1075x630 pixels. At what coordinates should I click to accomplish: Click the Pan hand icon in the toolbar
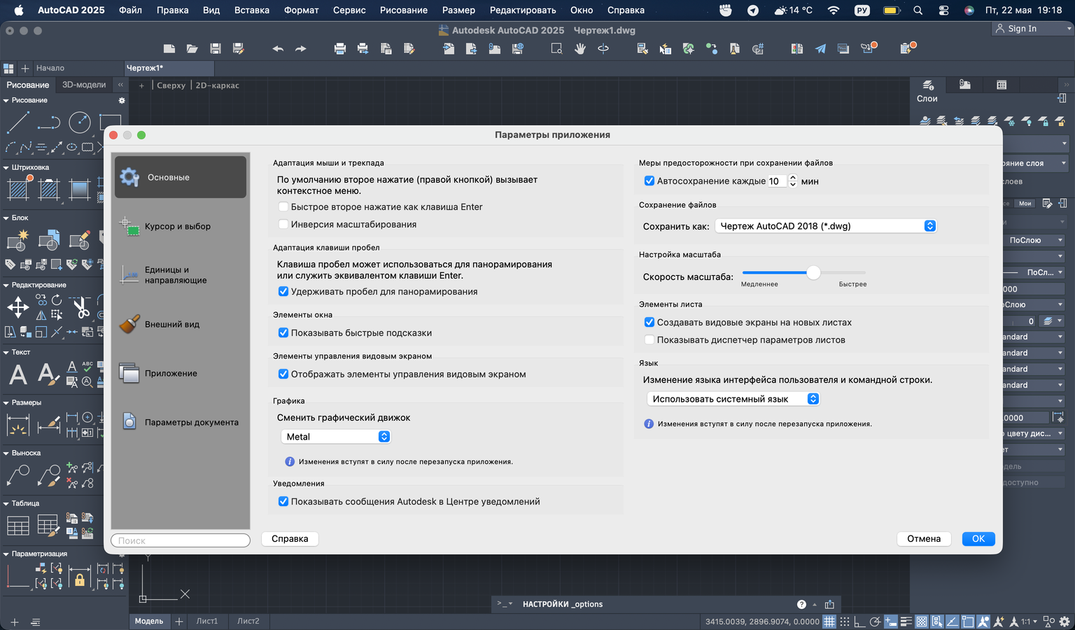pyautogui.click(x=580, y=49)
